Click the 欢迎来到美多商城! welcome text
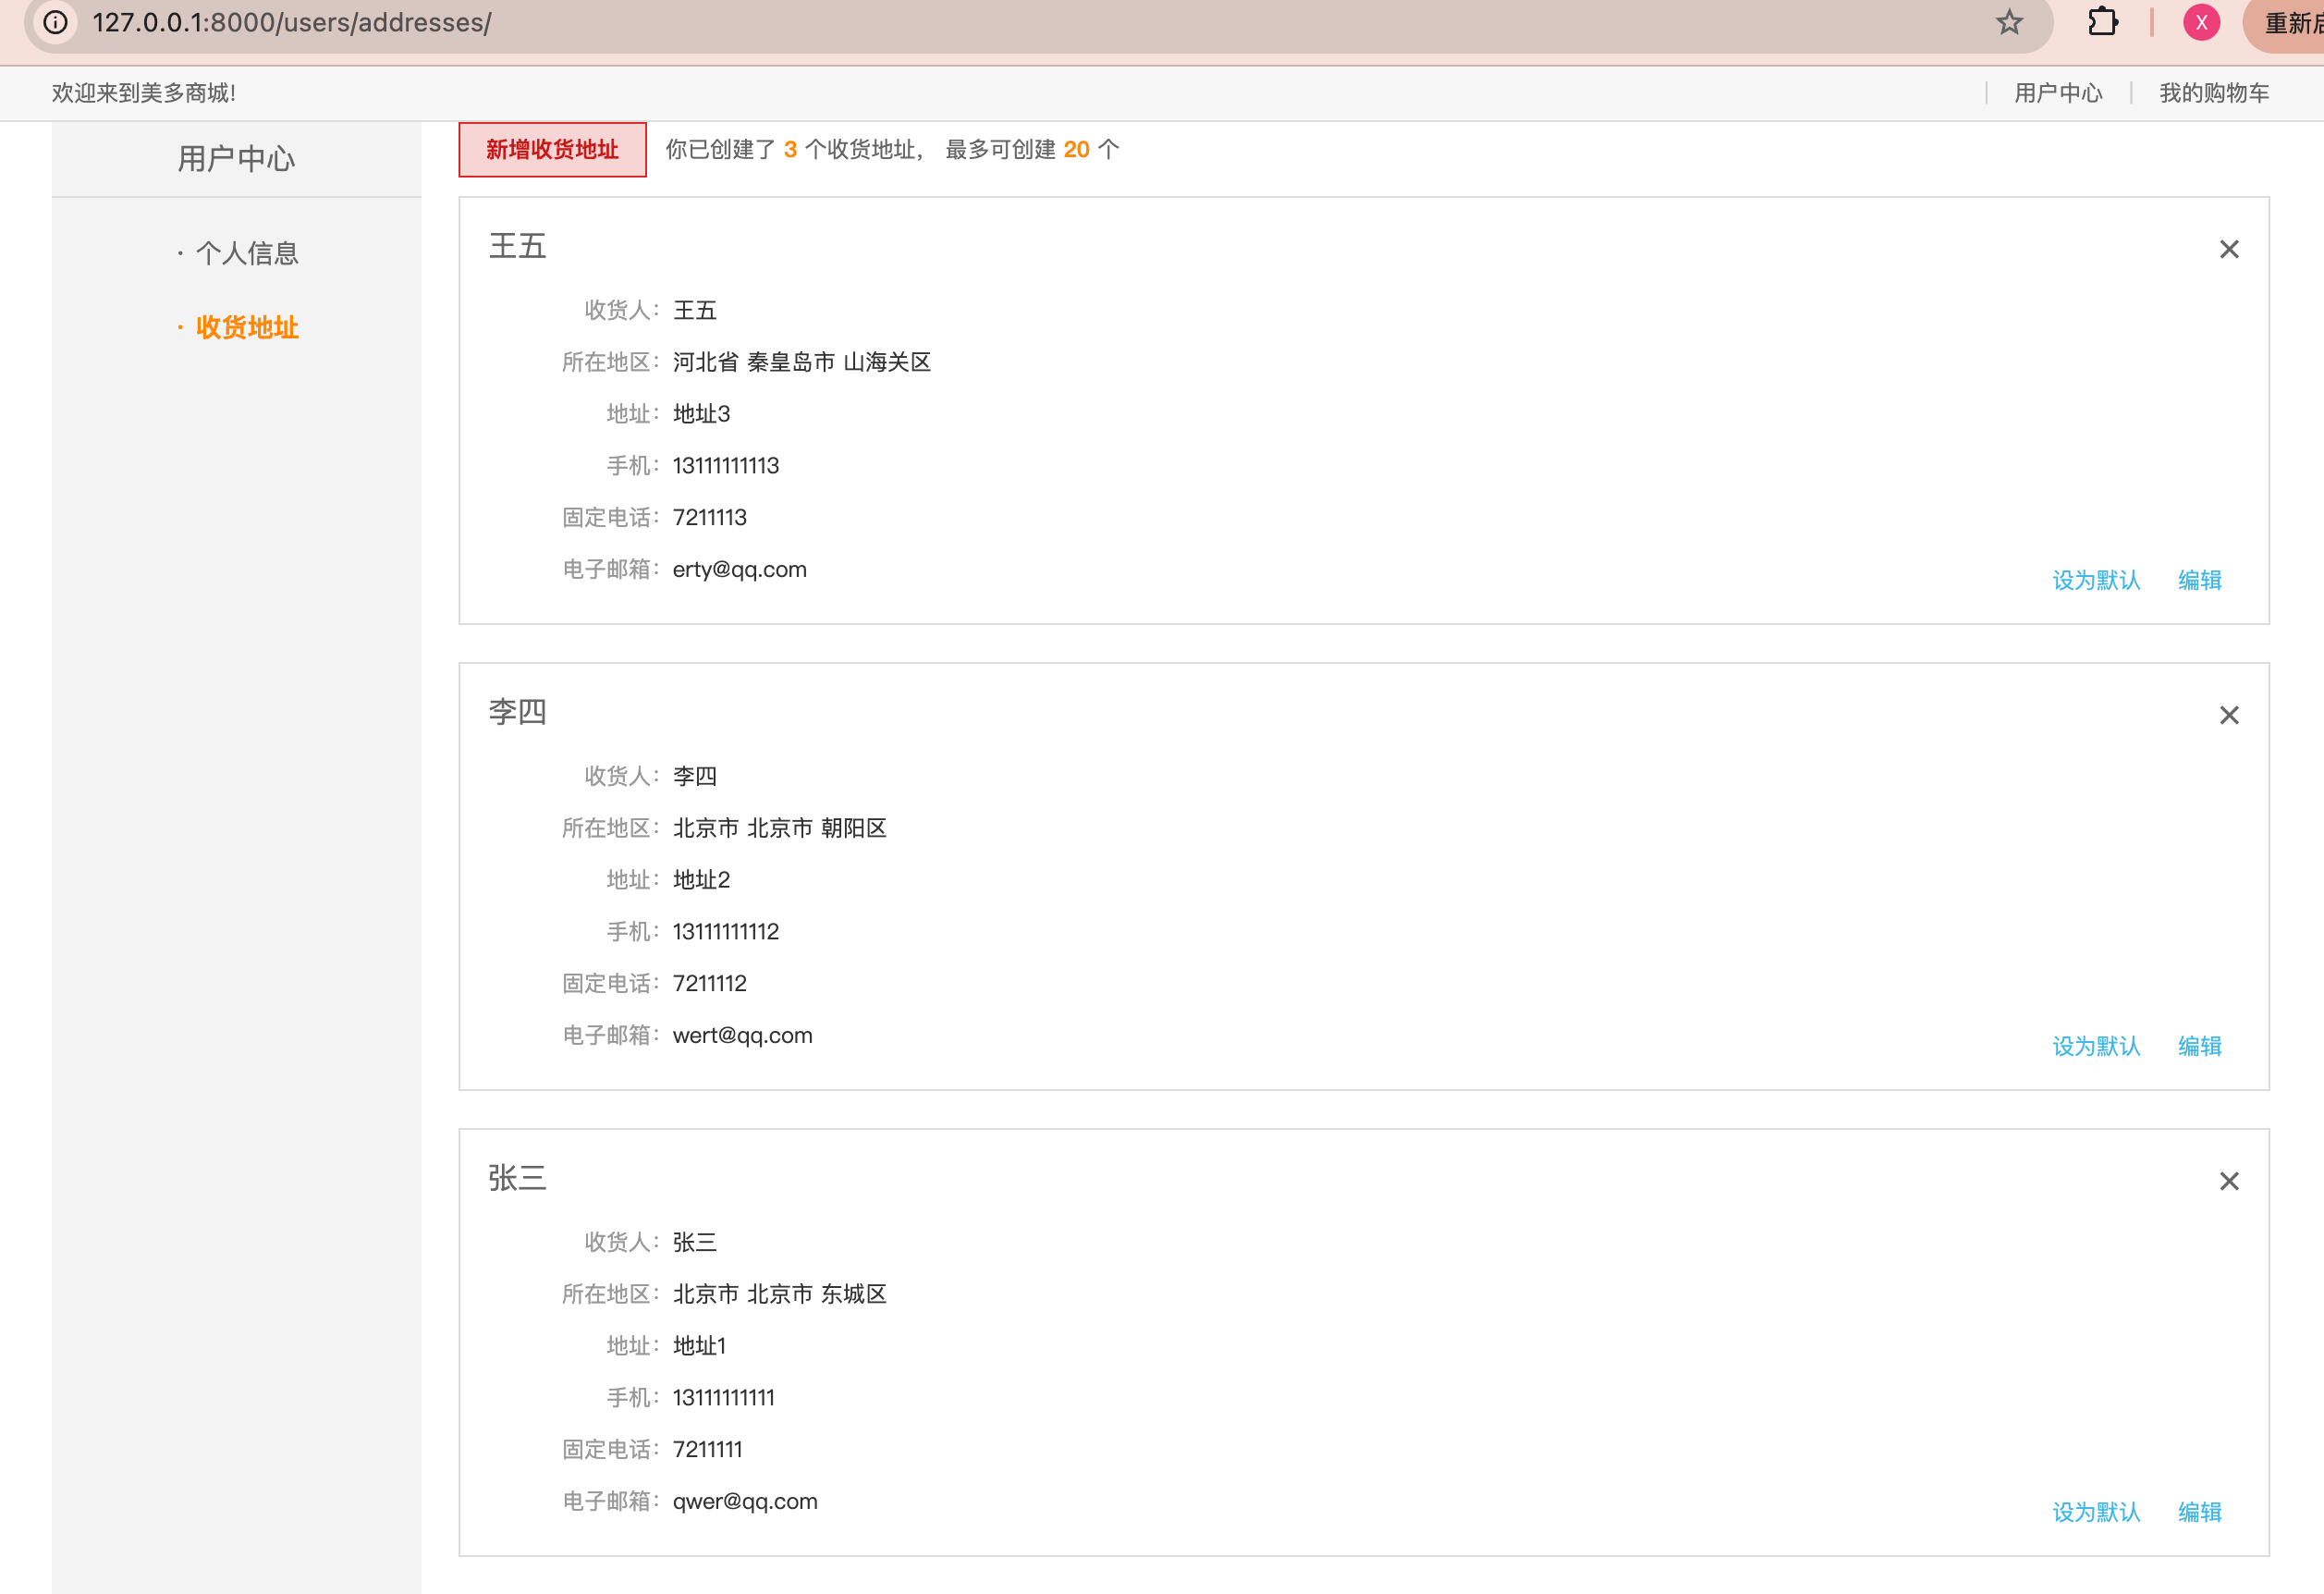Screen dimensions: 2324x1594 (144, 93)
